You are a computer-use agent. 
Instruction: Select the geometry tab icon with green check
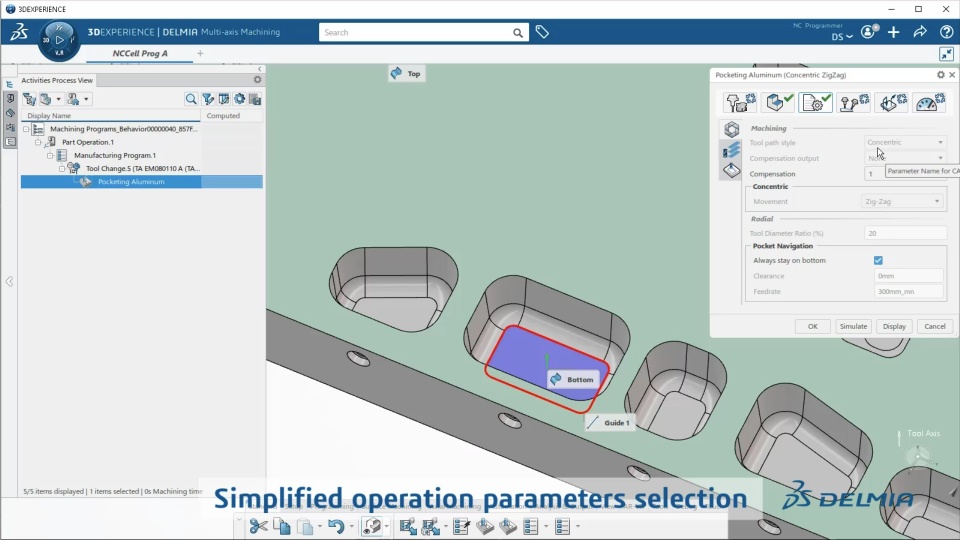coord(779,102)
